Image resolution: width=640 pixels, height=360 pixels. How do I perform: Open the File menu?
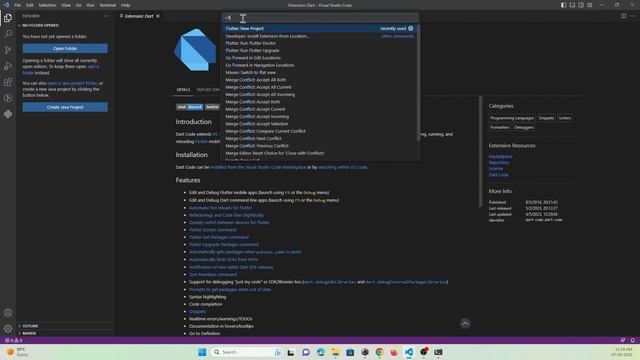18,5
